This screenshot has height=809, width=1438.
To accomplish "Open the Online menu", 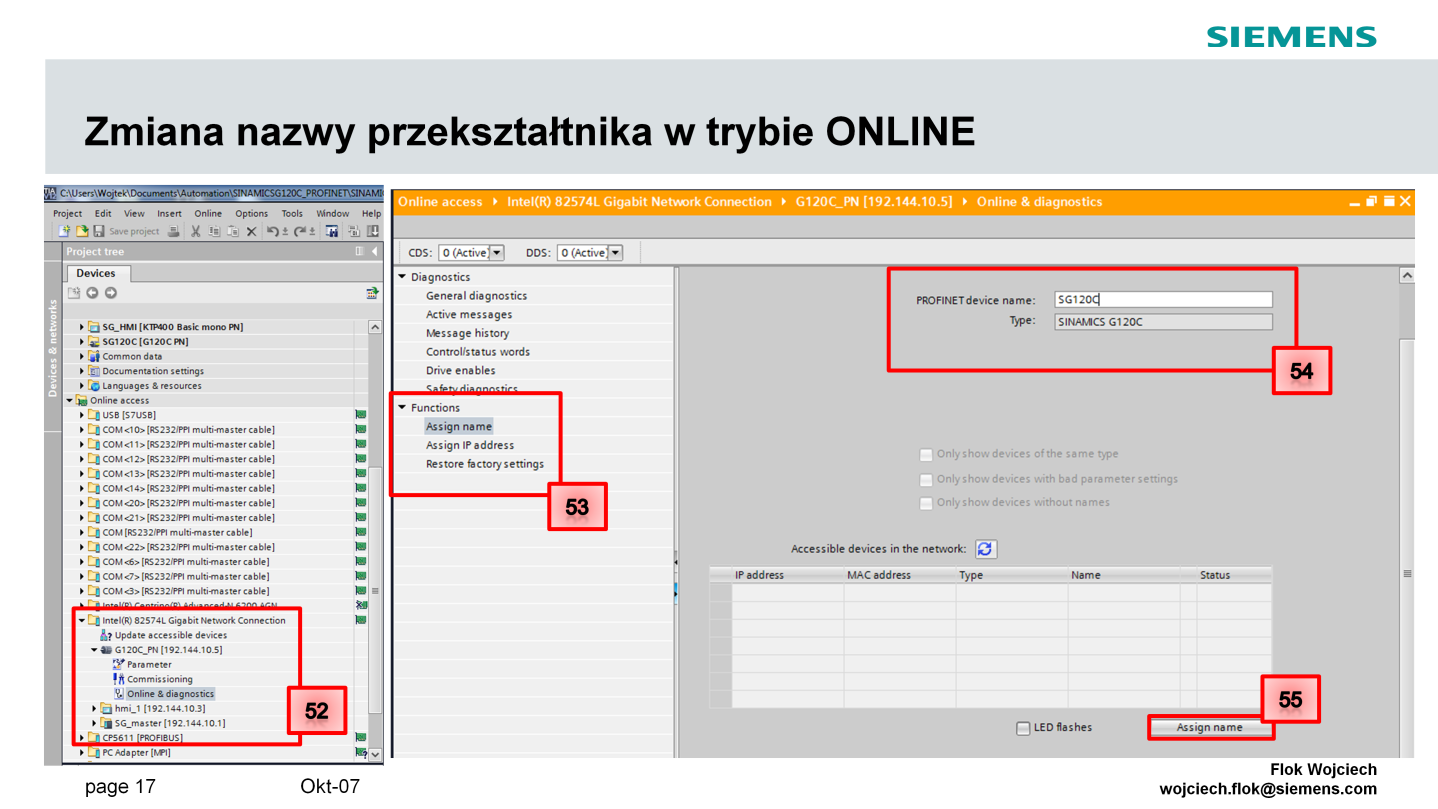I will click(x=208, y=213).
